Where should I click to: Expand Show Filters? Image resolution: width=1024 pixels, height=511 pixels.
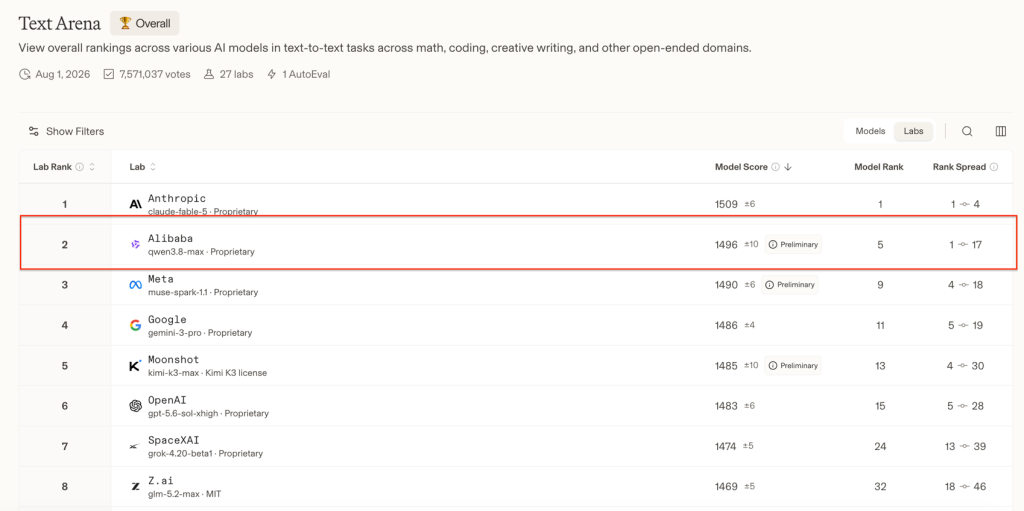[x=66, y=131]
